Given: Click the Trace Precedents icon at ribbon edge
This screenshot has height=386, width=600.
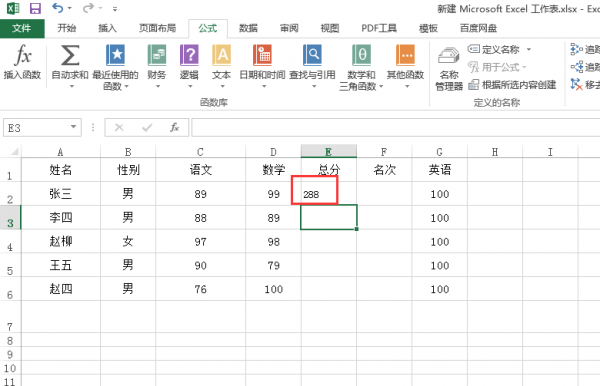Looking at the screenshot, I should coord(576,49).
